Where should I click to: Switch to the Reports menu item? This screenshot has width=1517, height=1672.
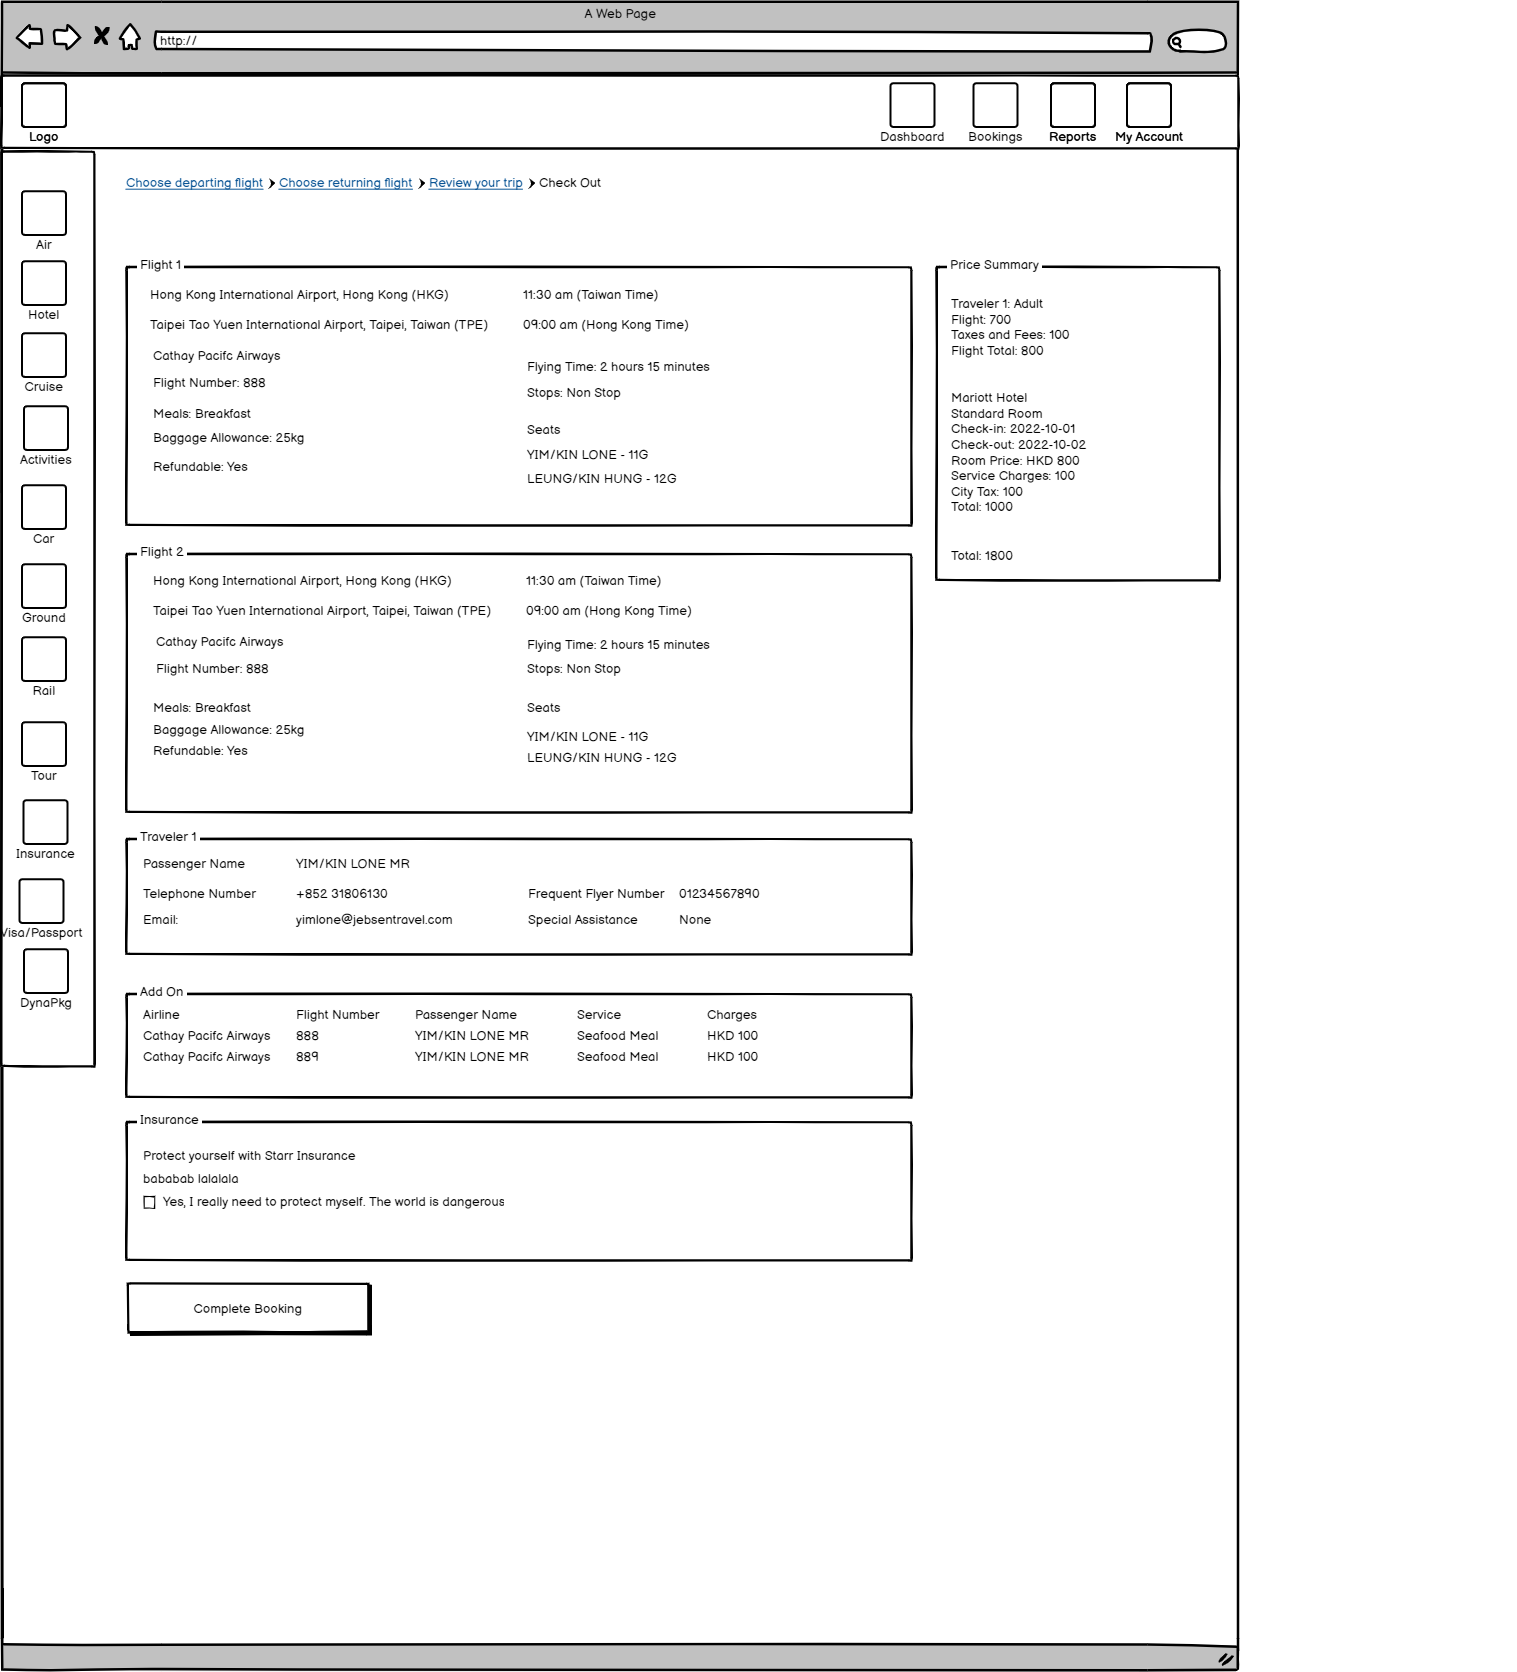[1072, 105]
